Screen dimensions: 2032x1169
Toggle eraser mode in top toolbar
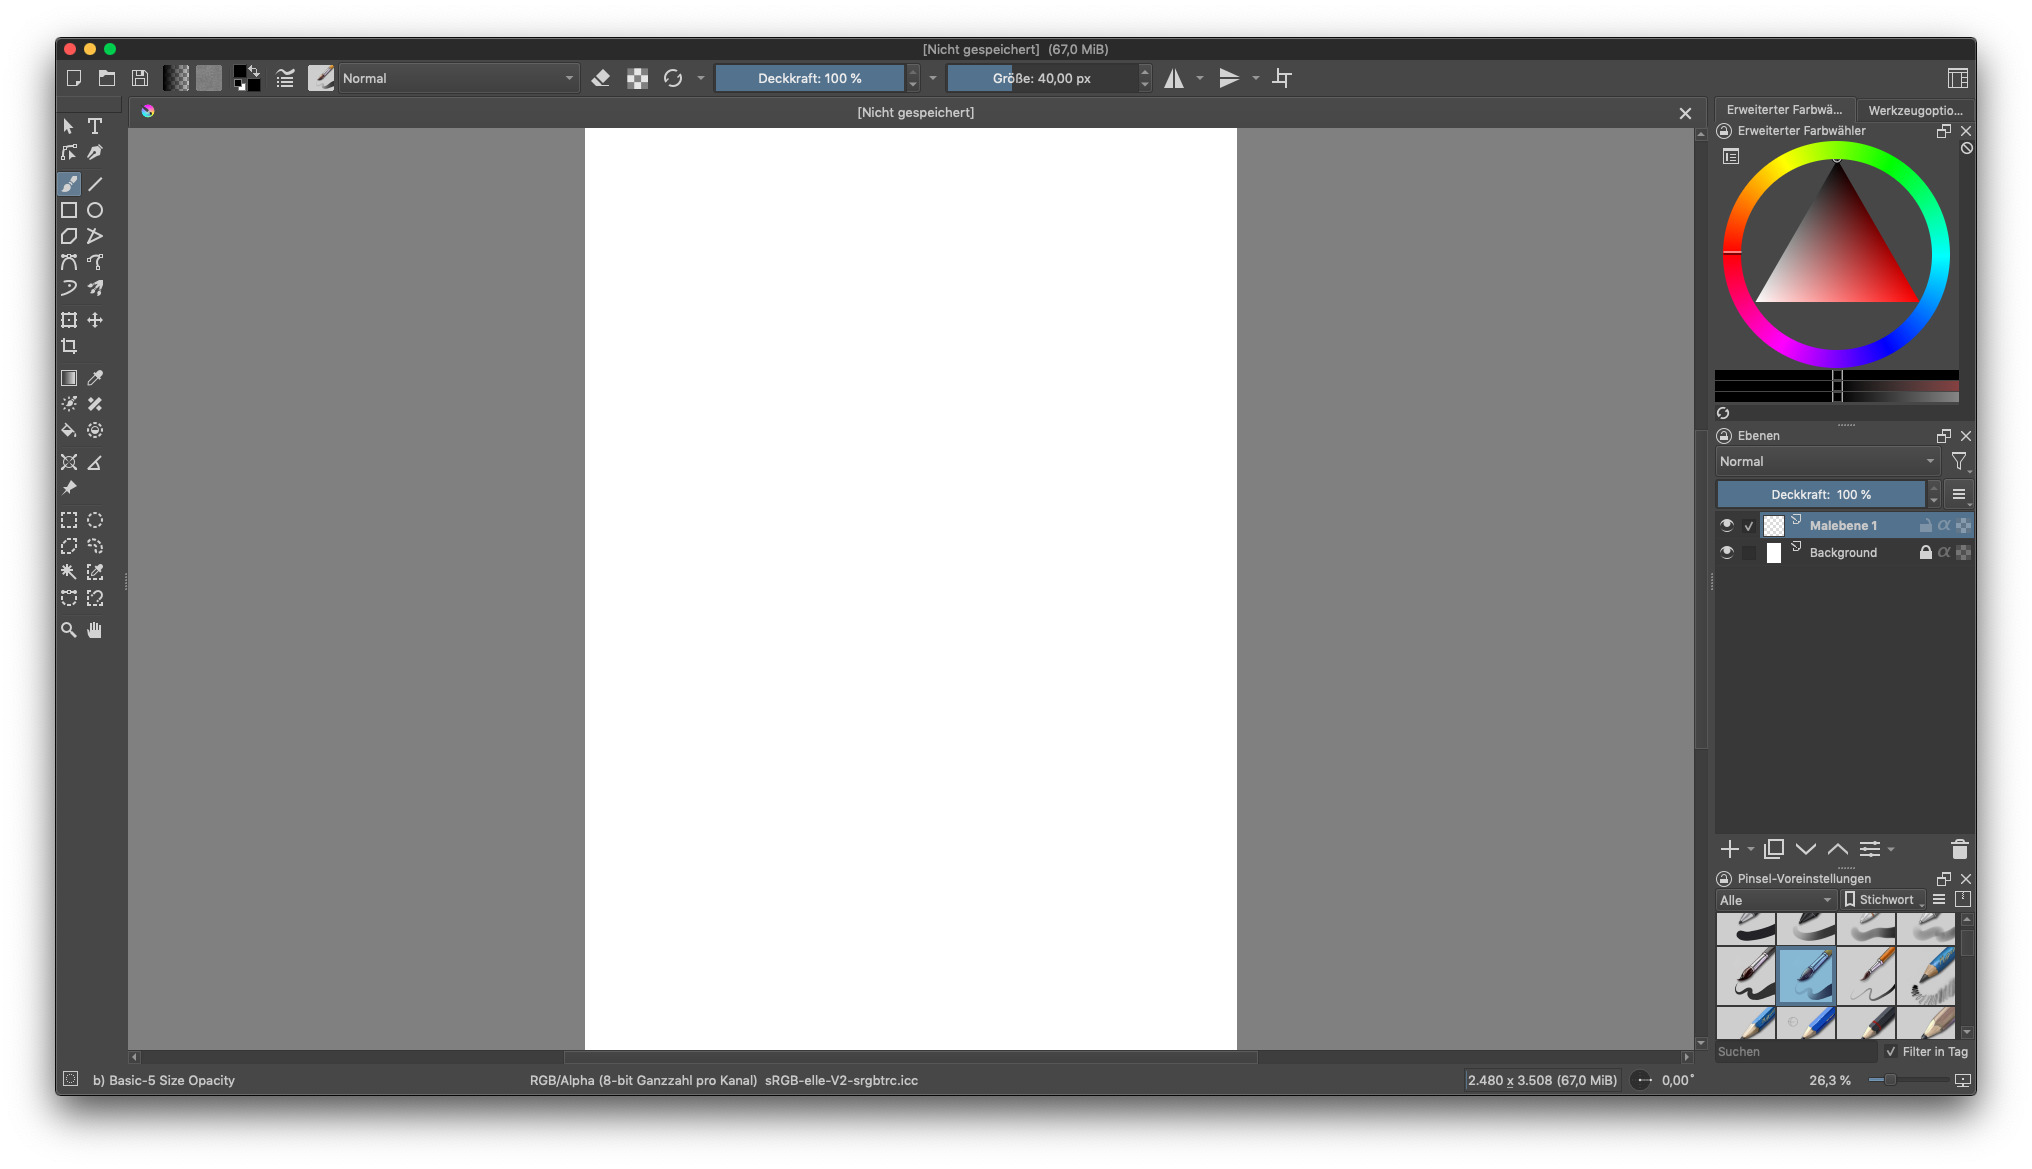click(x=601, y=78)
